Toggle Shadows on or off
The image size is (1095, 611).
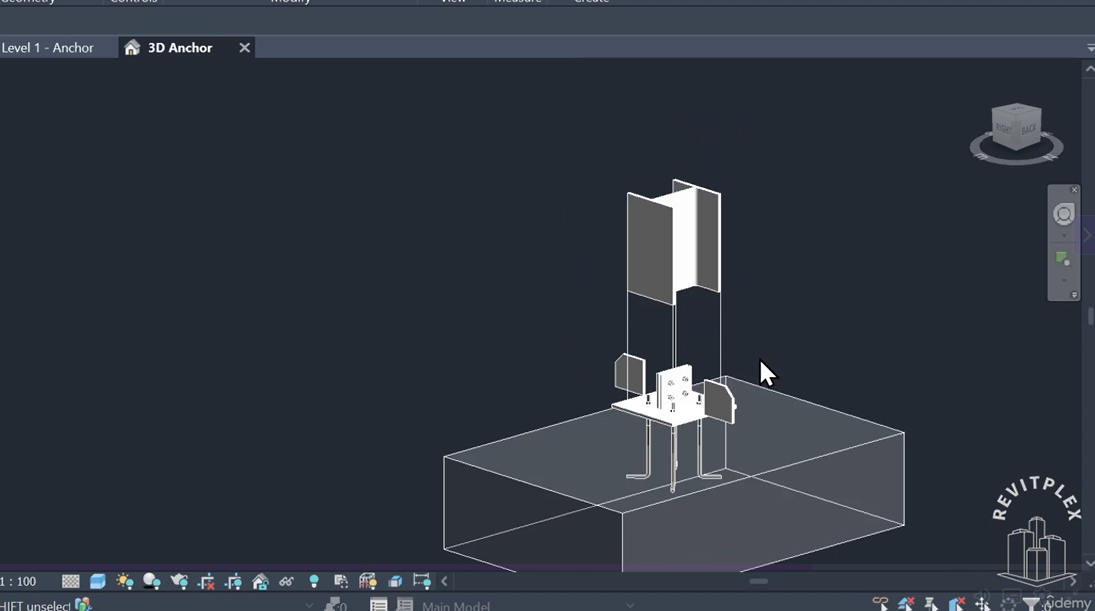[x=152, y=581]
